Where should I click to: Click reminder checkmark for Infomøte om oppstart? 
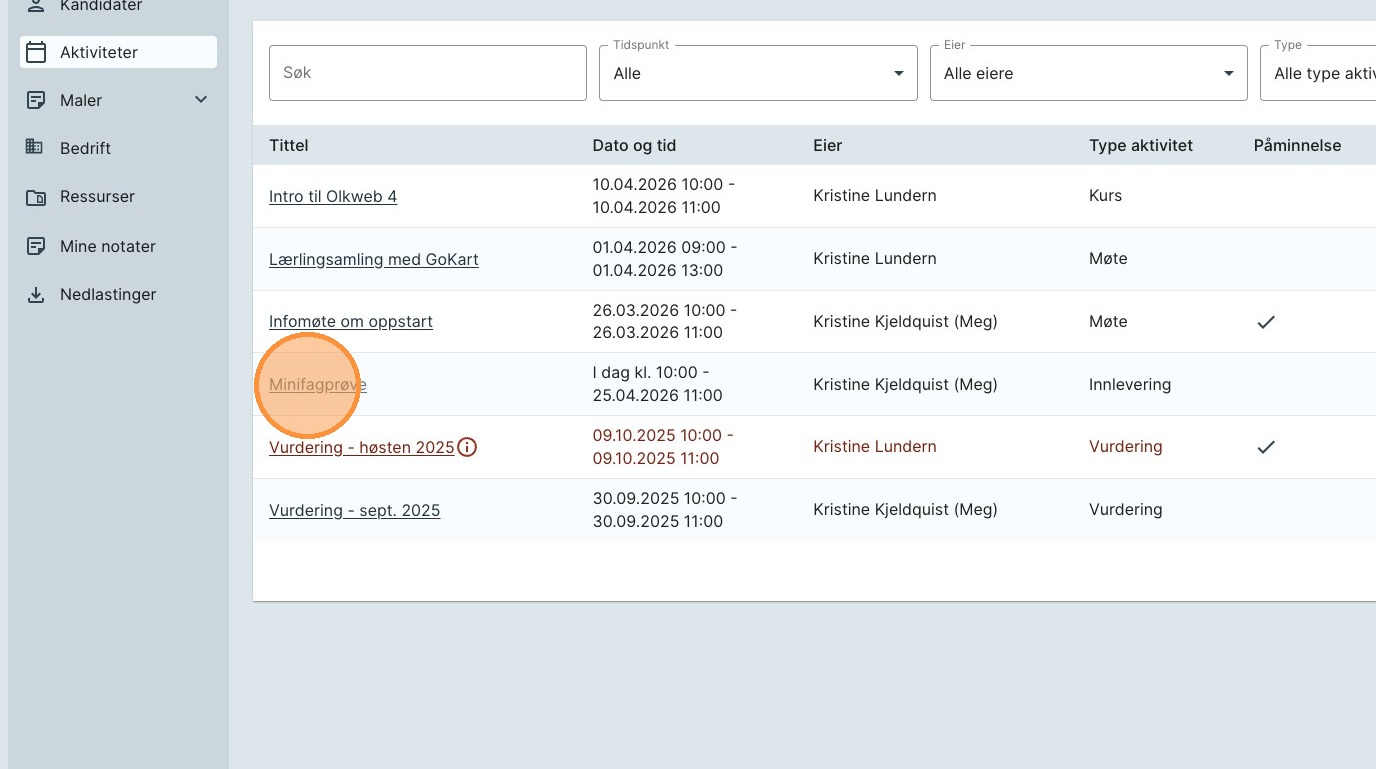click(x=1266, y=322)
